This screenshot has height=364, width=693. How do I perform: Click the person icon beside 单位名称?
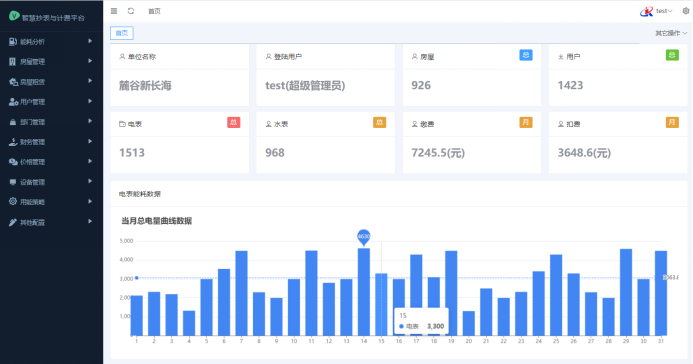tap(122, 57)
